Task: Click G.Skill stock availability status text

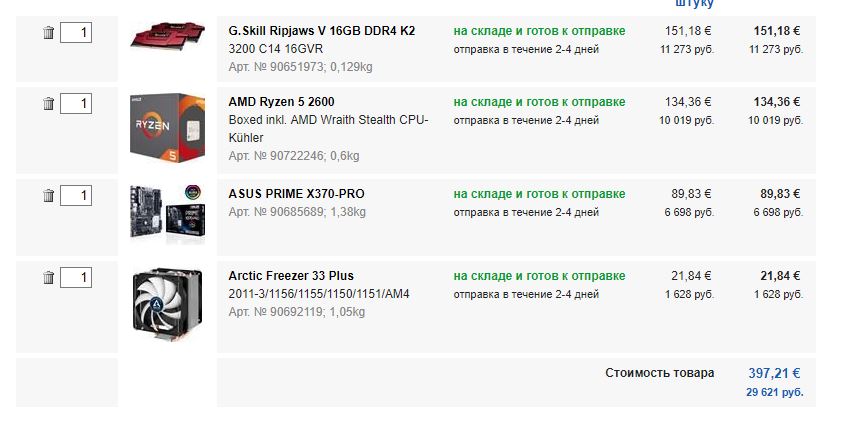Action: pos(539,31)
